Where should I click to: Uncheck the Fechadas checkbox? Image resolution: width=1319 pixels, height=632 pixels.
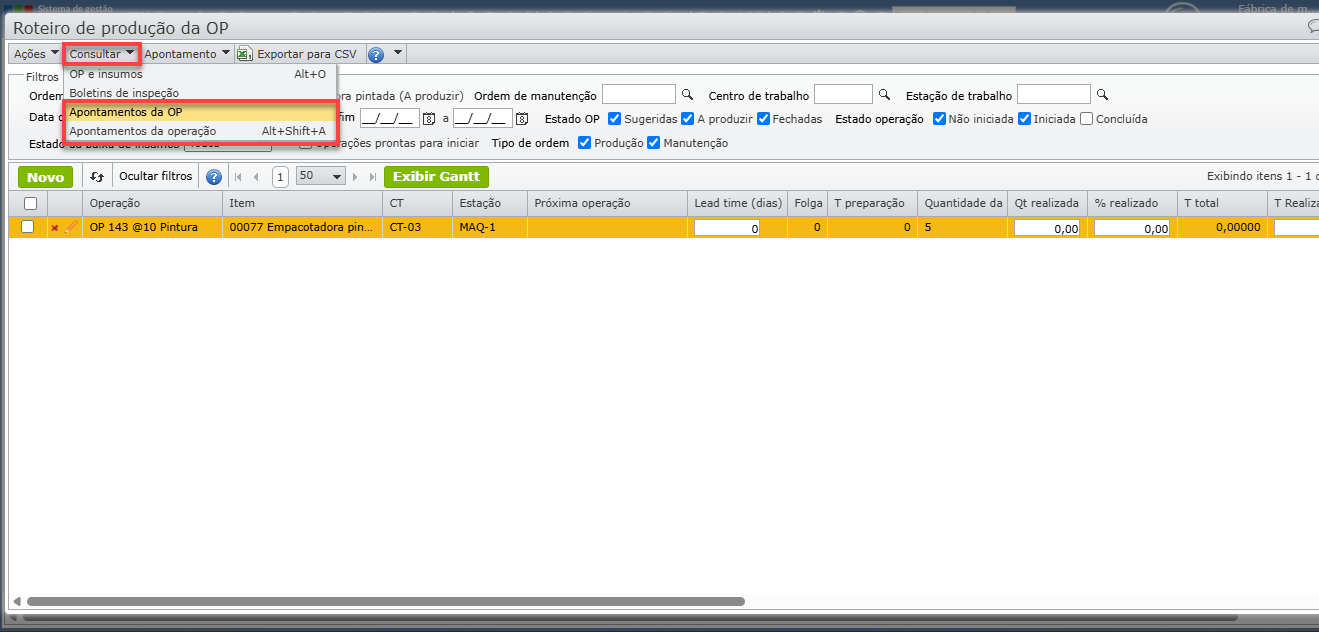coord(763,118)
